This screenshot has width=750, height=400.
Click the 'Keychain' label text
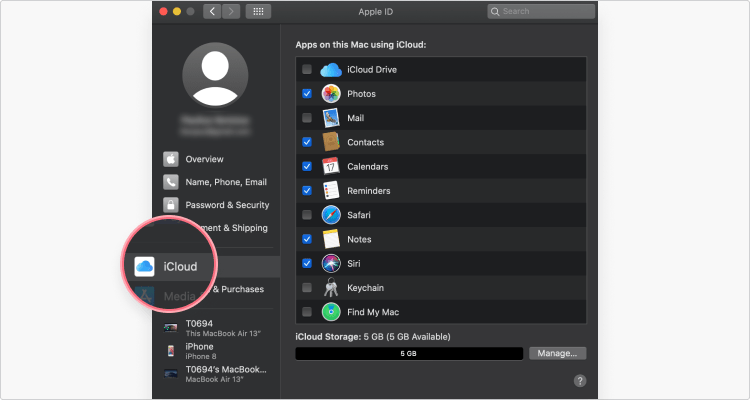[365, 288]
